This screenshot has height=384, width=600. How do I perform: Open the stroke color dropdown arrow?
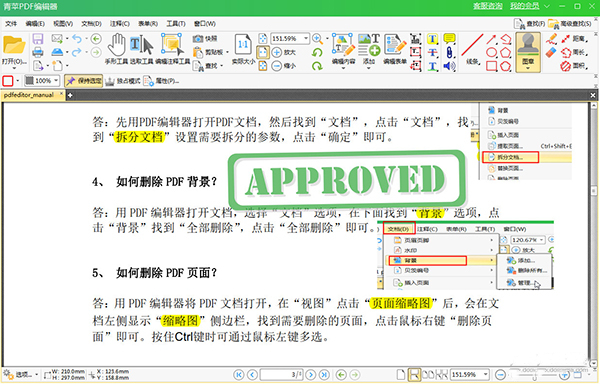click(x=17, y=81)
